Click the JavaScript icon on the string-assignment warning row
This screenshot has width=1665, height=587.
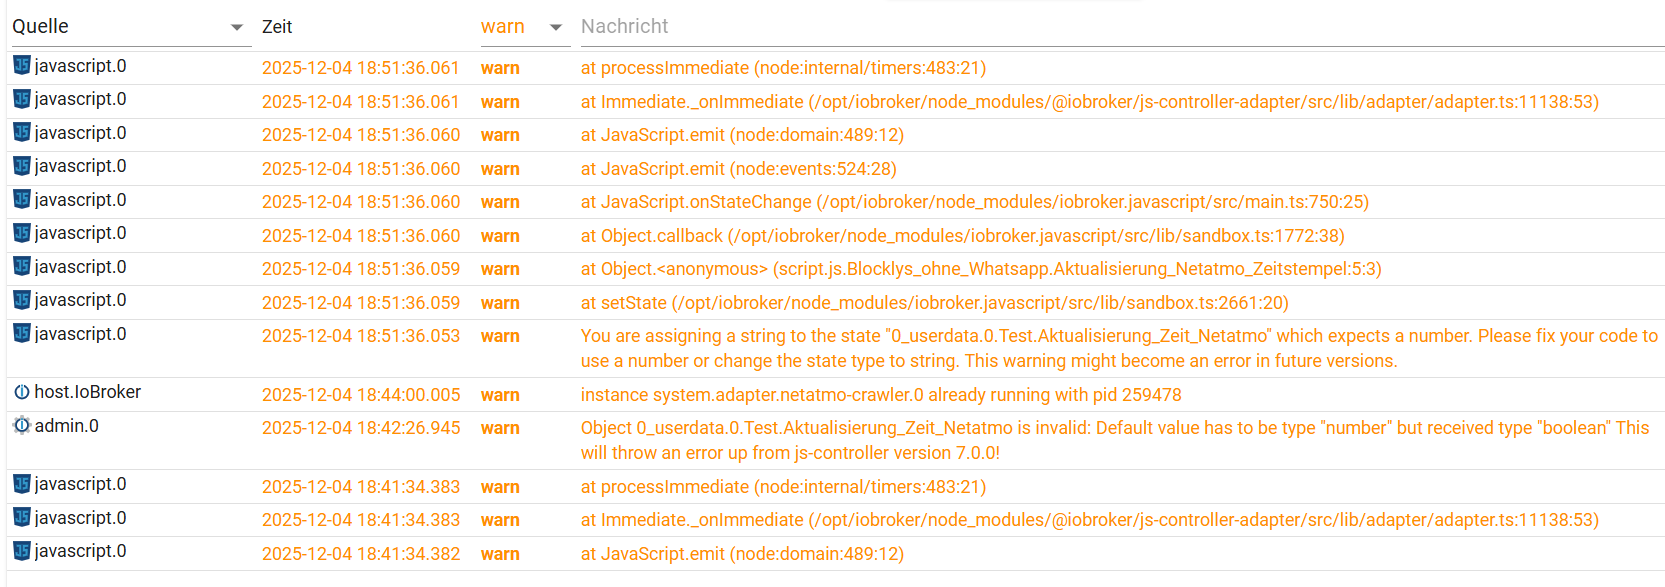click(22, 333)
